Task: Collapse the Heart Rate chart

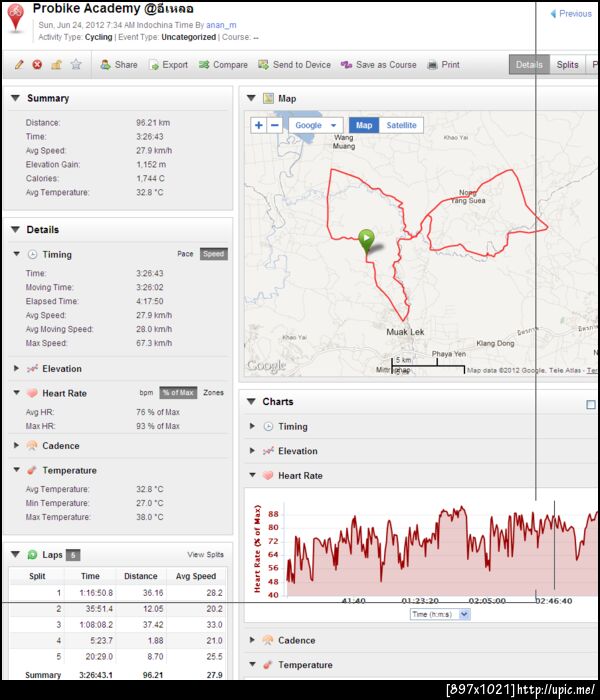Action: tap(252, 475)
